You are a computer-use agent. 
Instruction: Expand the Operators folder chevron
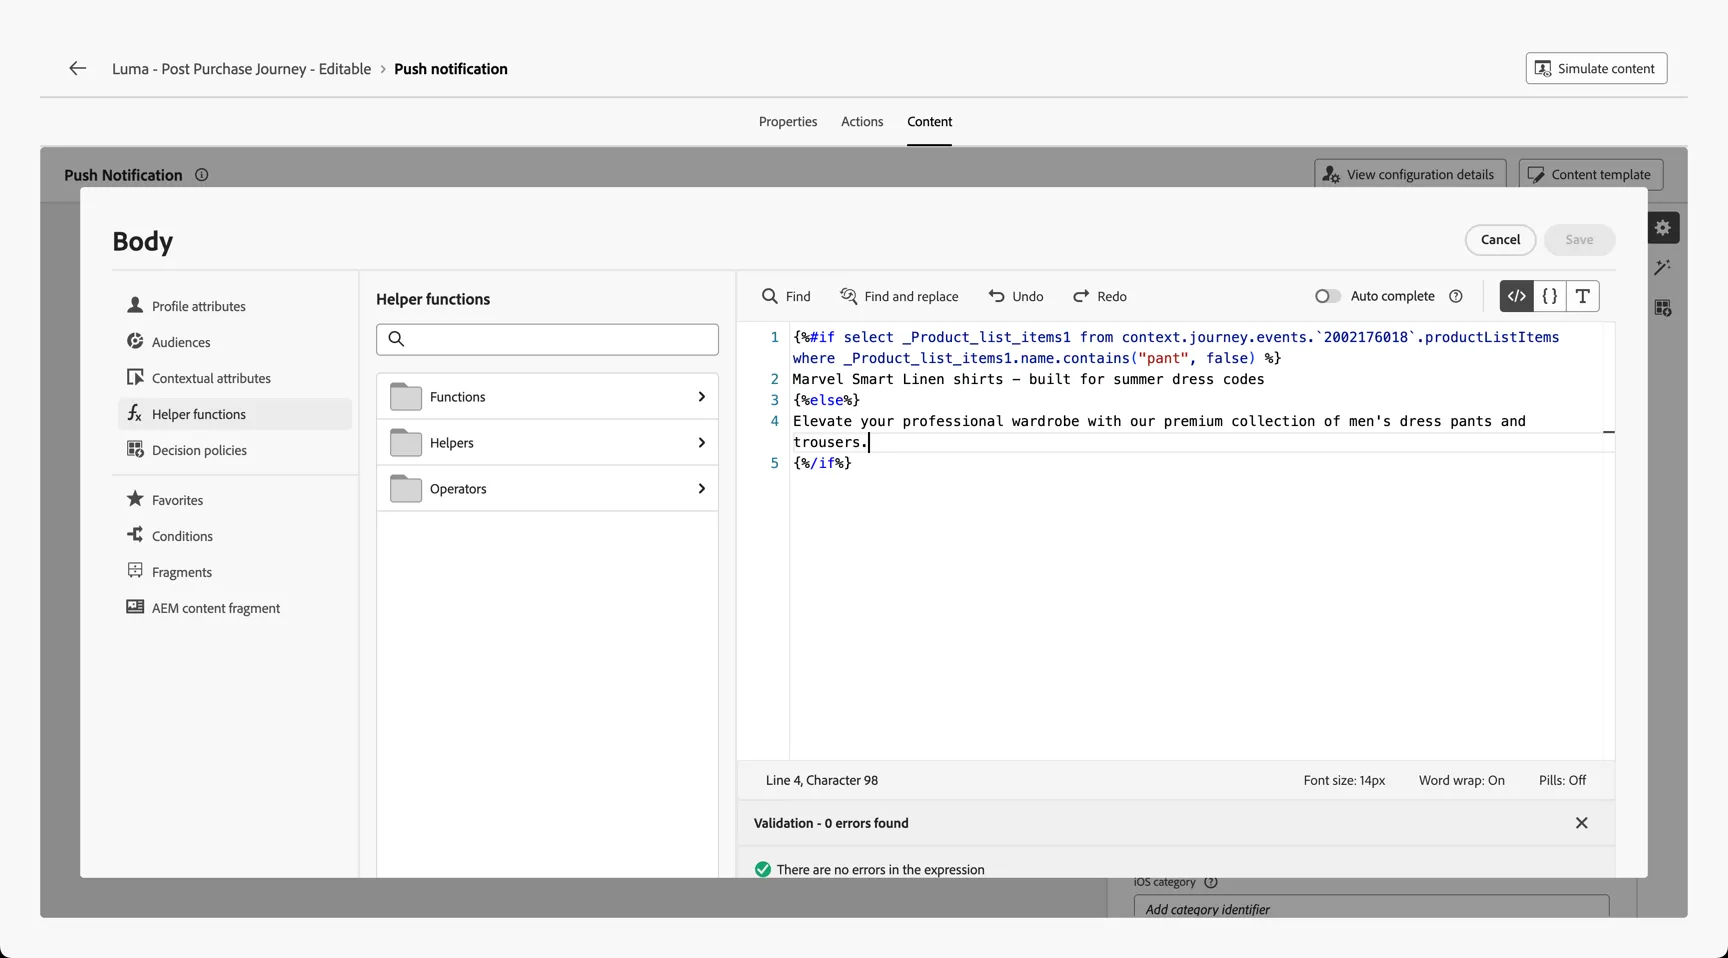(701, 489)
